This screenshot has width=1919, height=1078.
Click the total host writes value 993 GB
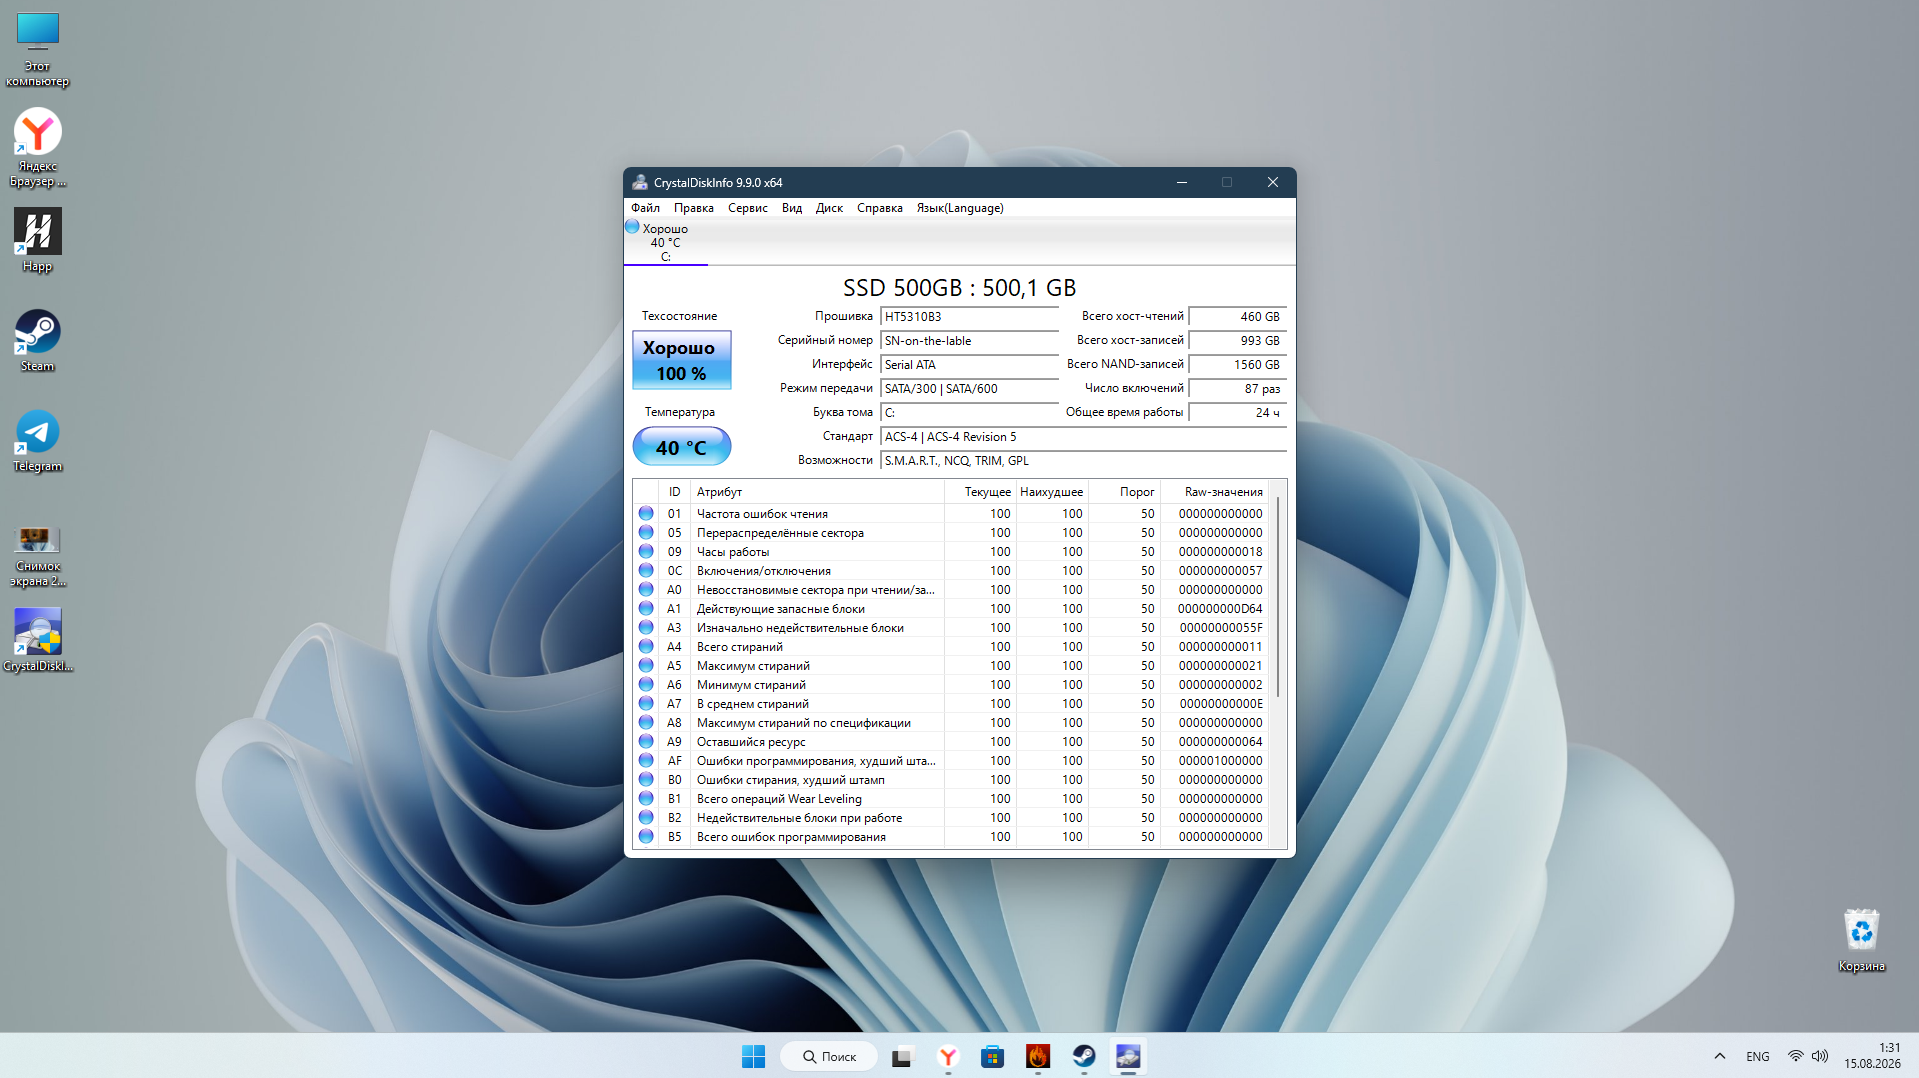click(1237, 340)
